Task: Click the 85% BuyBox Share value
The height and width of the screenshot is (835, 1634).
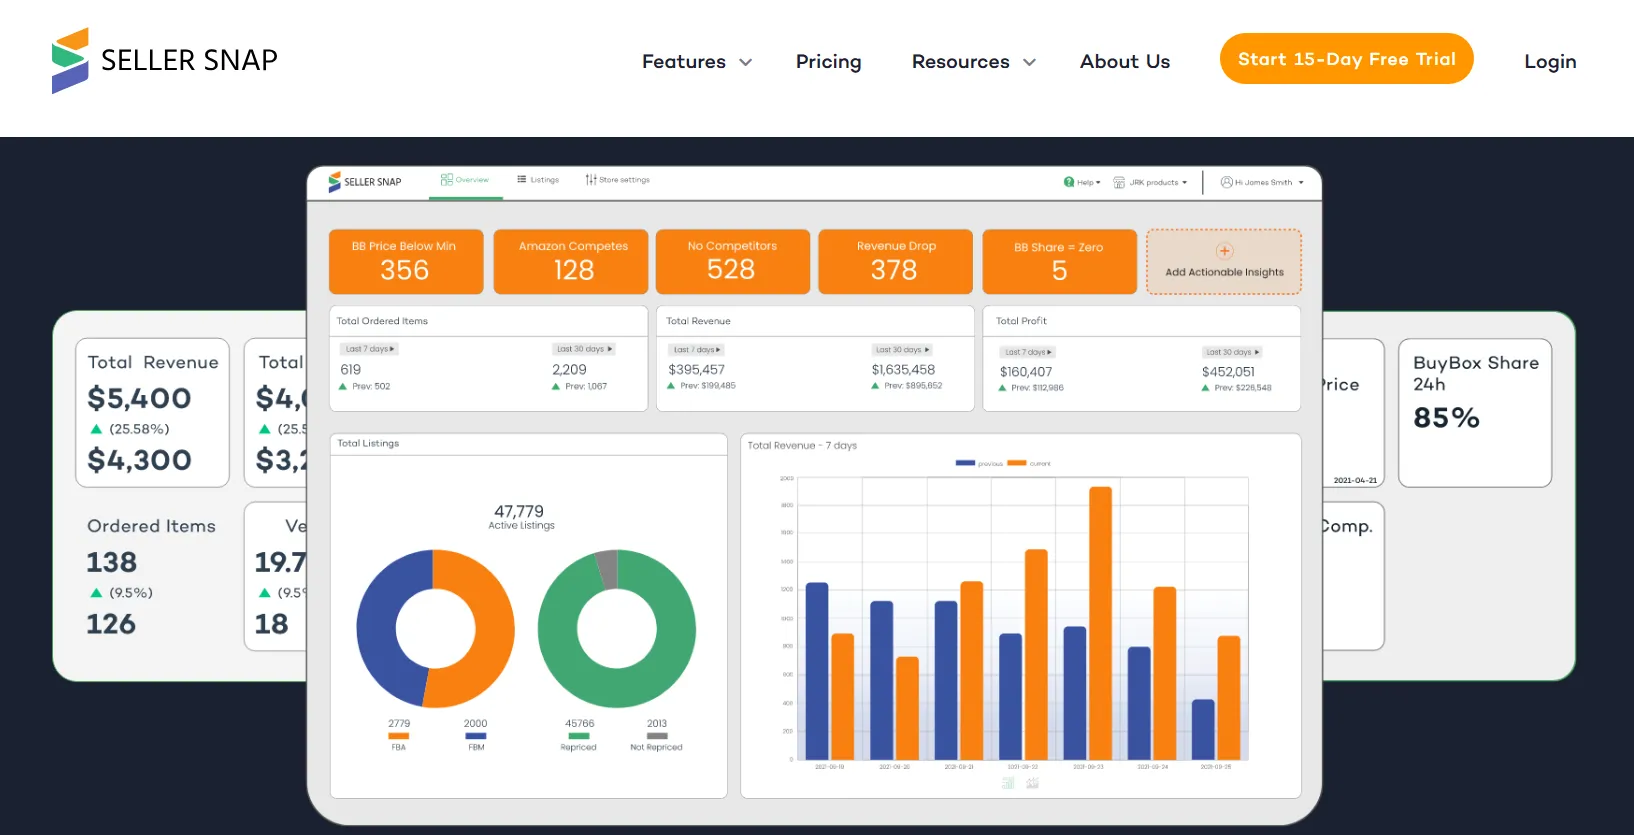Action: pyautogui.click(x=1446, y=418)
